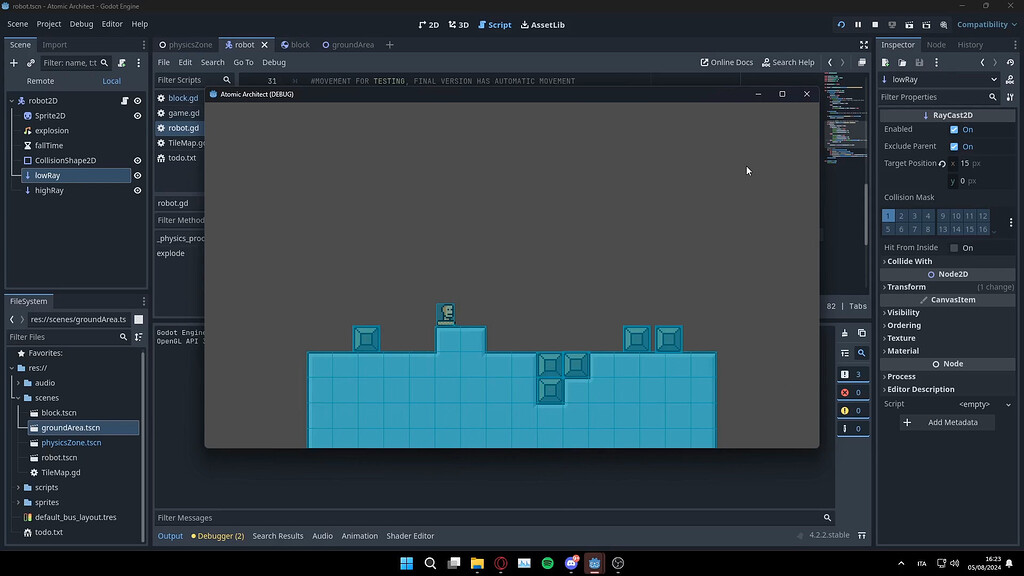The width and height of the screenshot is (1024, 576).
Task: Open the Search Help icon in script editor
Action: (788, 62)
